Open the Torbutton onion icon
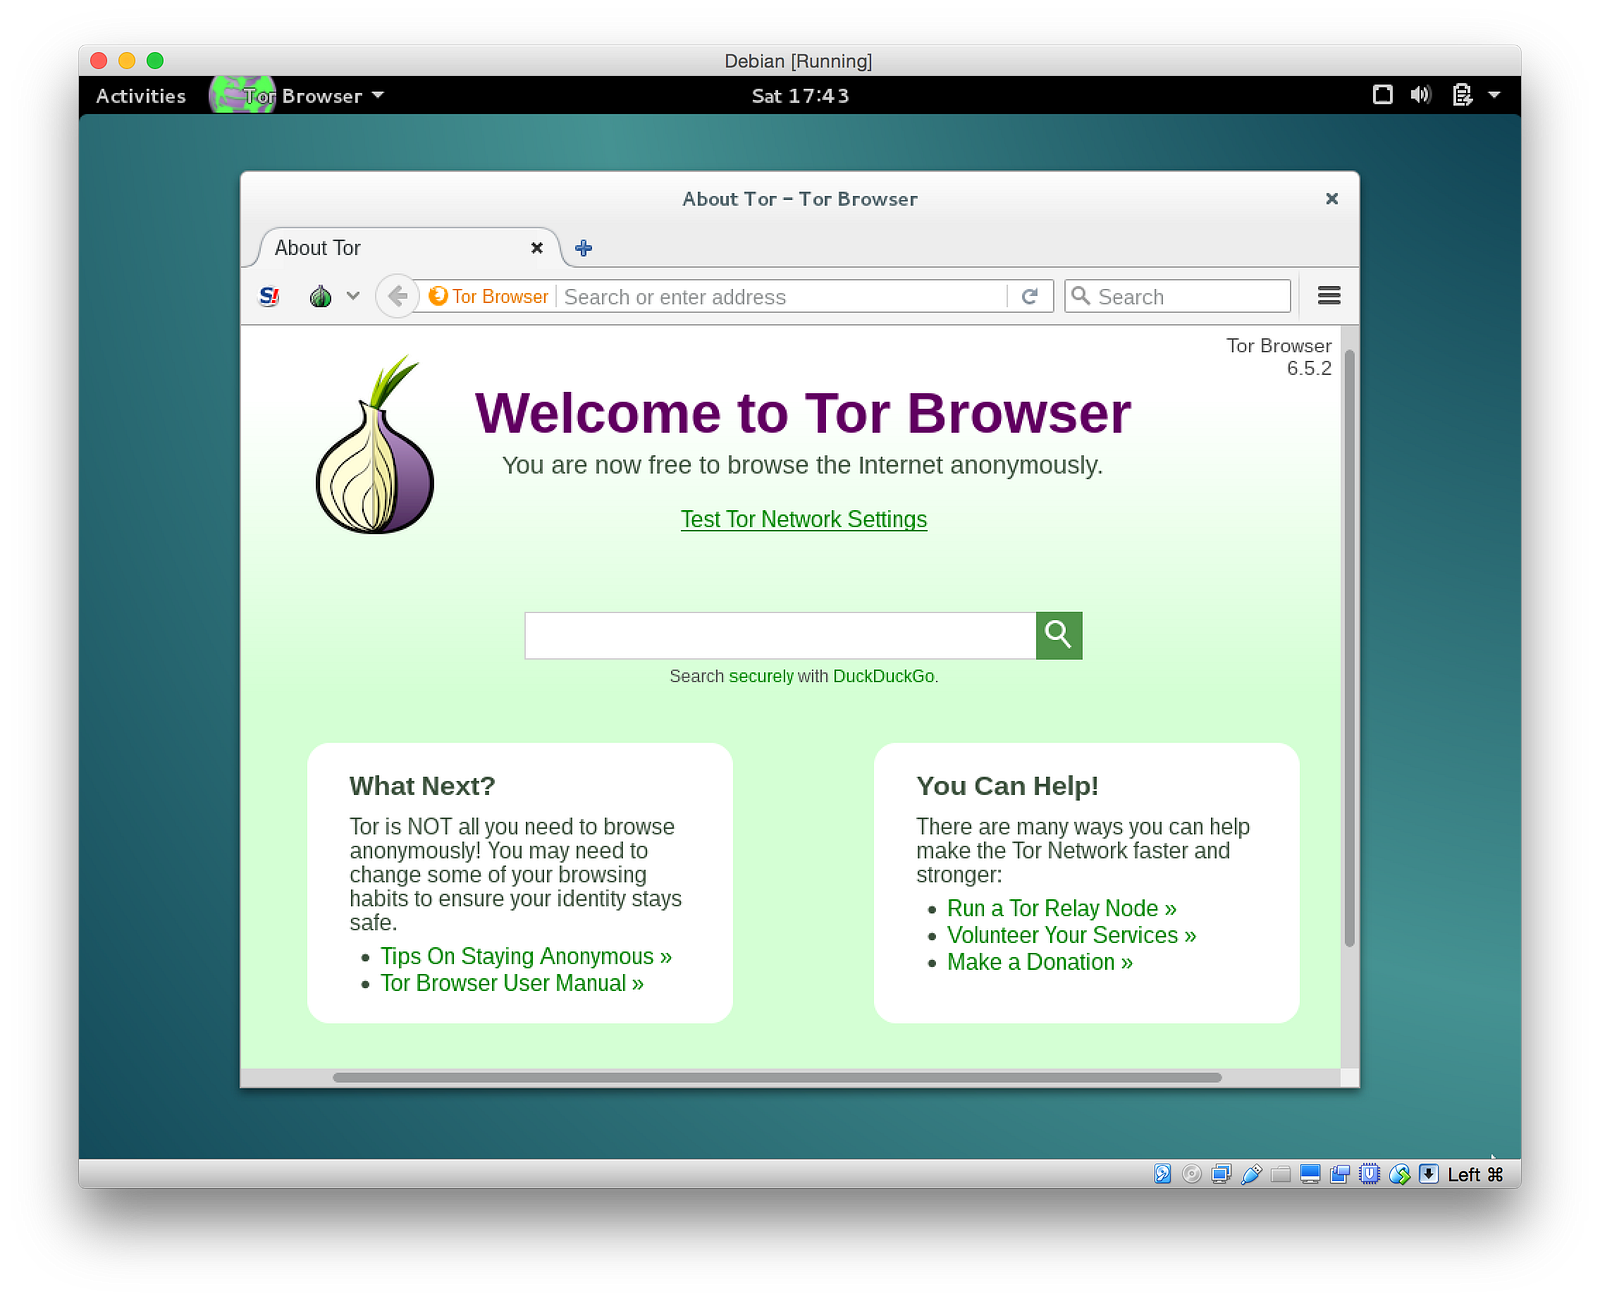 [320, 296]
